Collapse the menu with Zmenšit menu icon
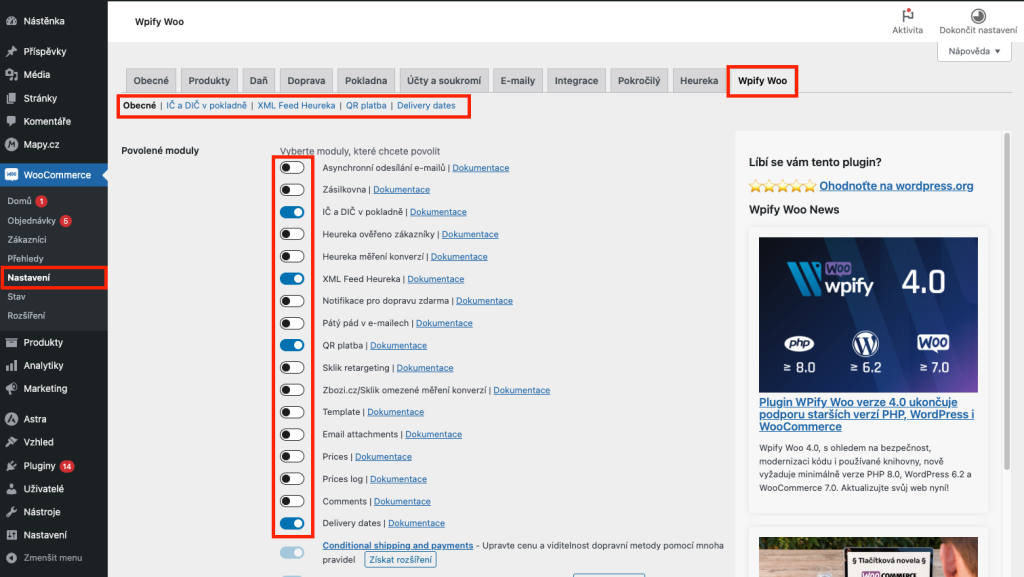The image size is (1024, 577). coord(12,558)
